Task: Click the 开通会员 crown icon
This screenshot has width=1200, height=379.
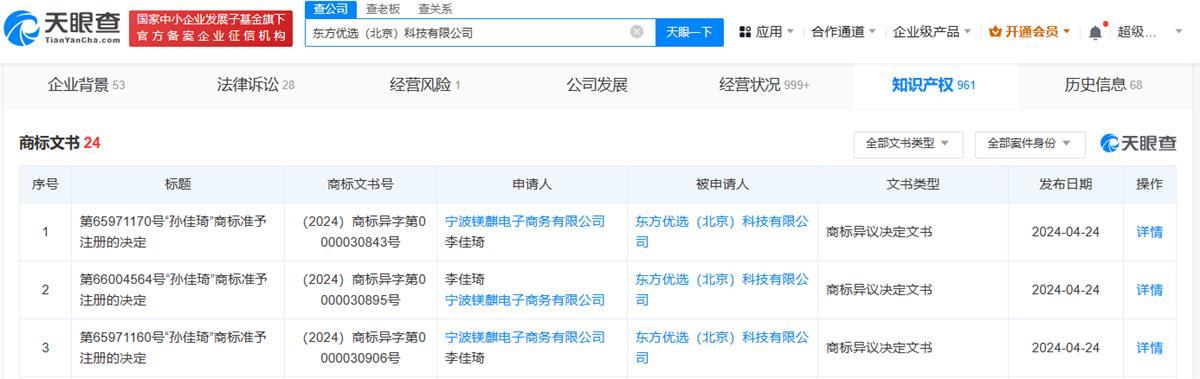Action: (x=995, y=32)
